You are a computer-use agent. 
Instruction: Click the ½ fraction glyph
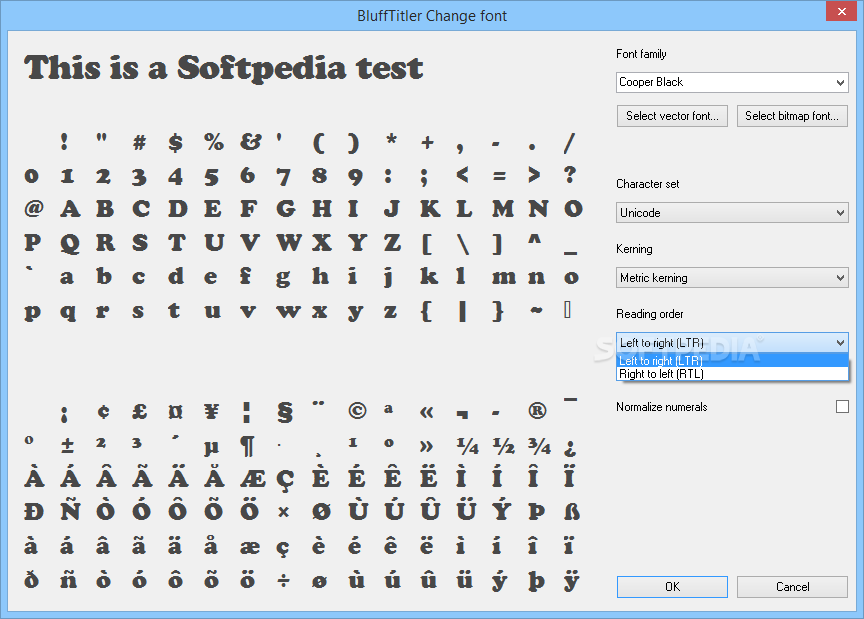pos(503,446)
